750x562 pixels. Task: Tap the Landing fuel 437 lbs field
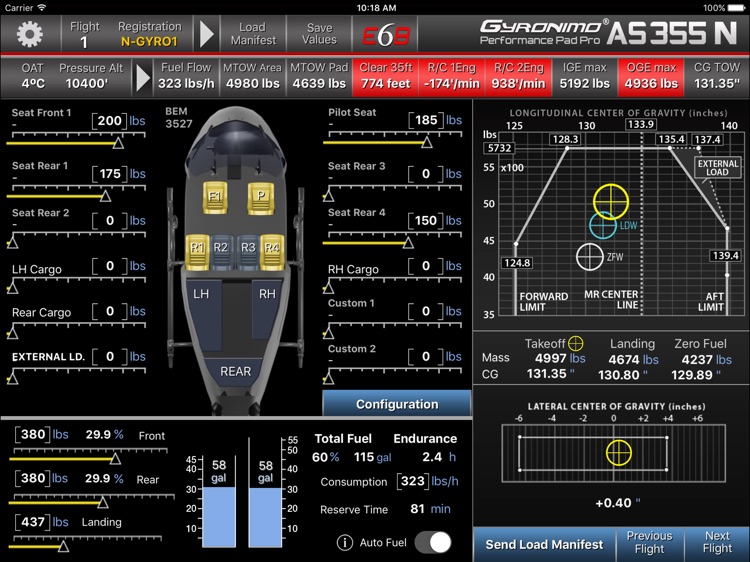coord(33,522)
